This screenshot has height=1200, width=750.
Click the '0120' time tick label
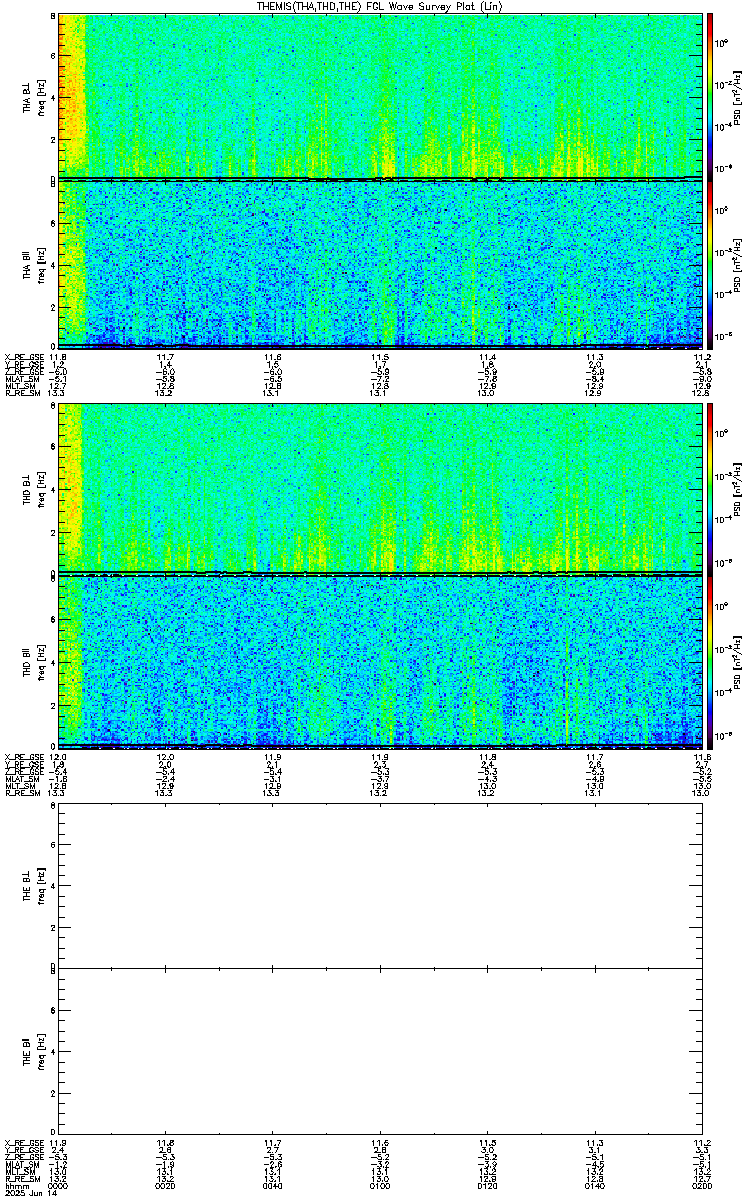click(x=487, y=1186)
